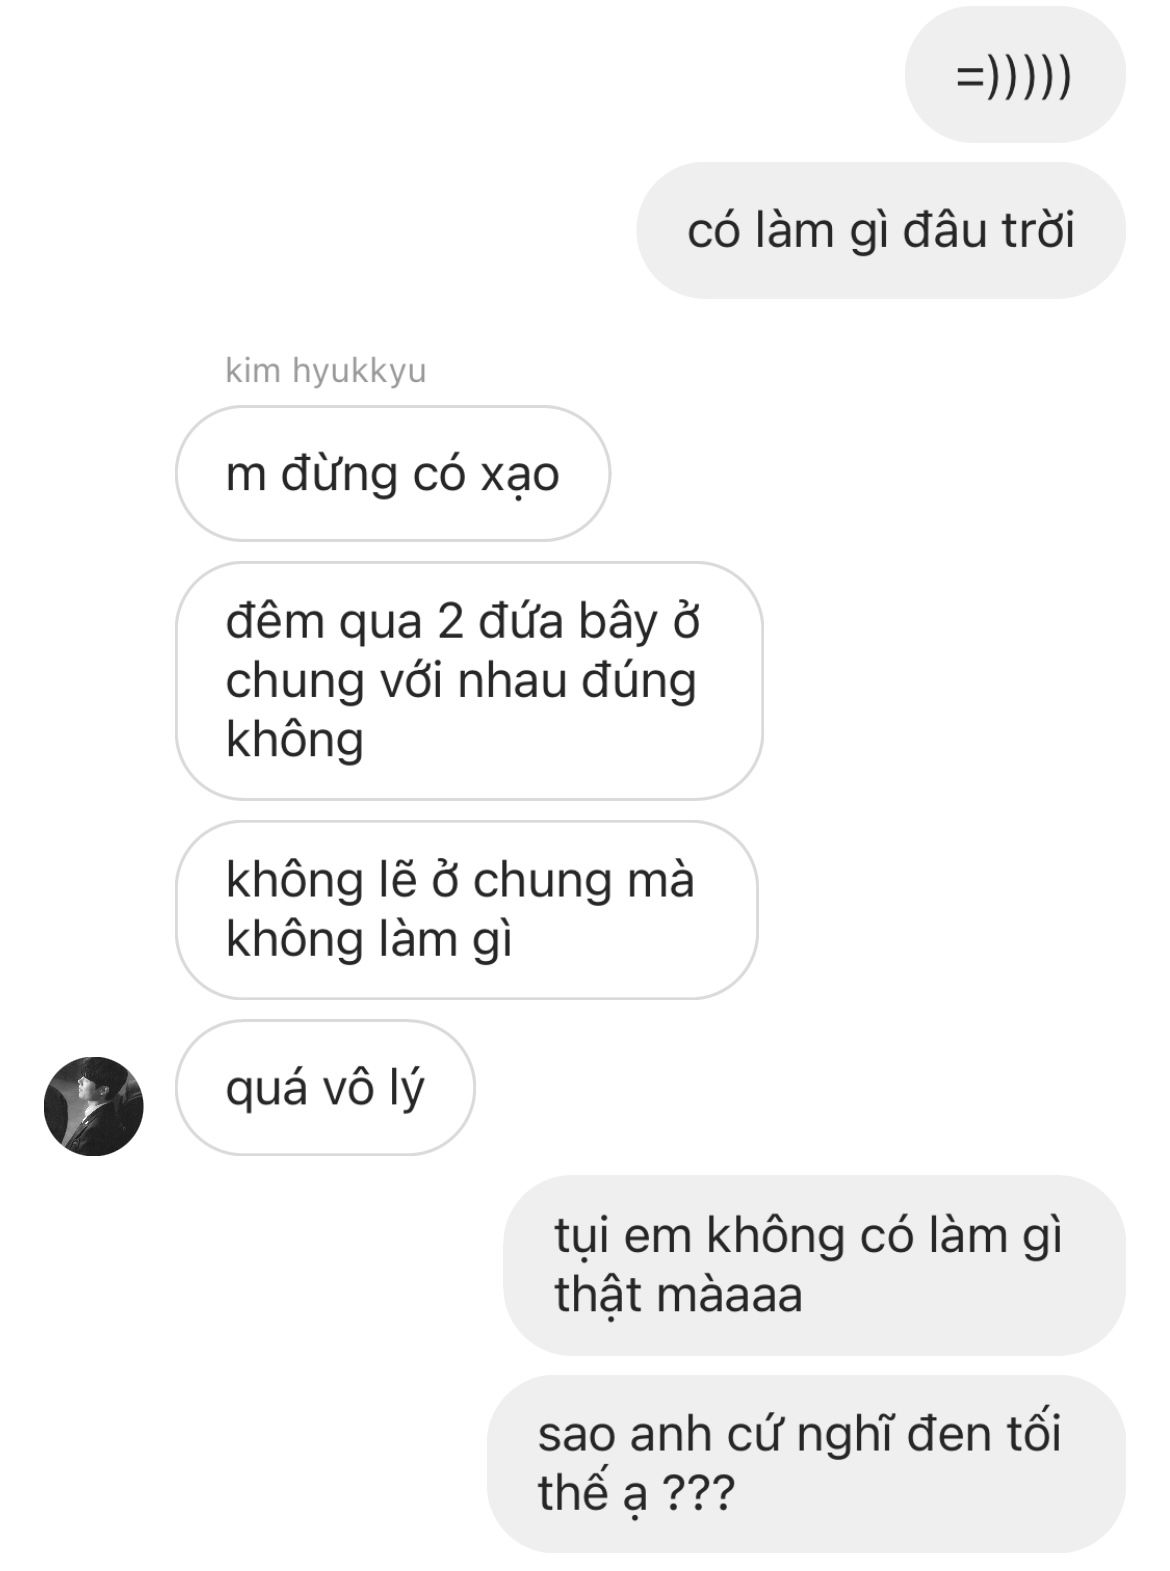Tap the "m đừng có xạo" message bubble
Screen dimensions: 1170x1571
tap(393, 473)
